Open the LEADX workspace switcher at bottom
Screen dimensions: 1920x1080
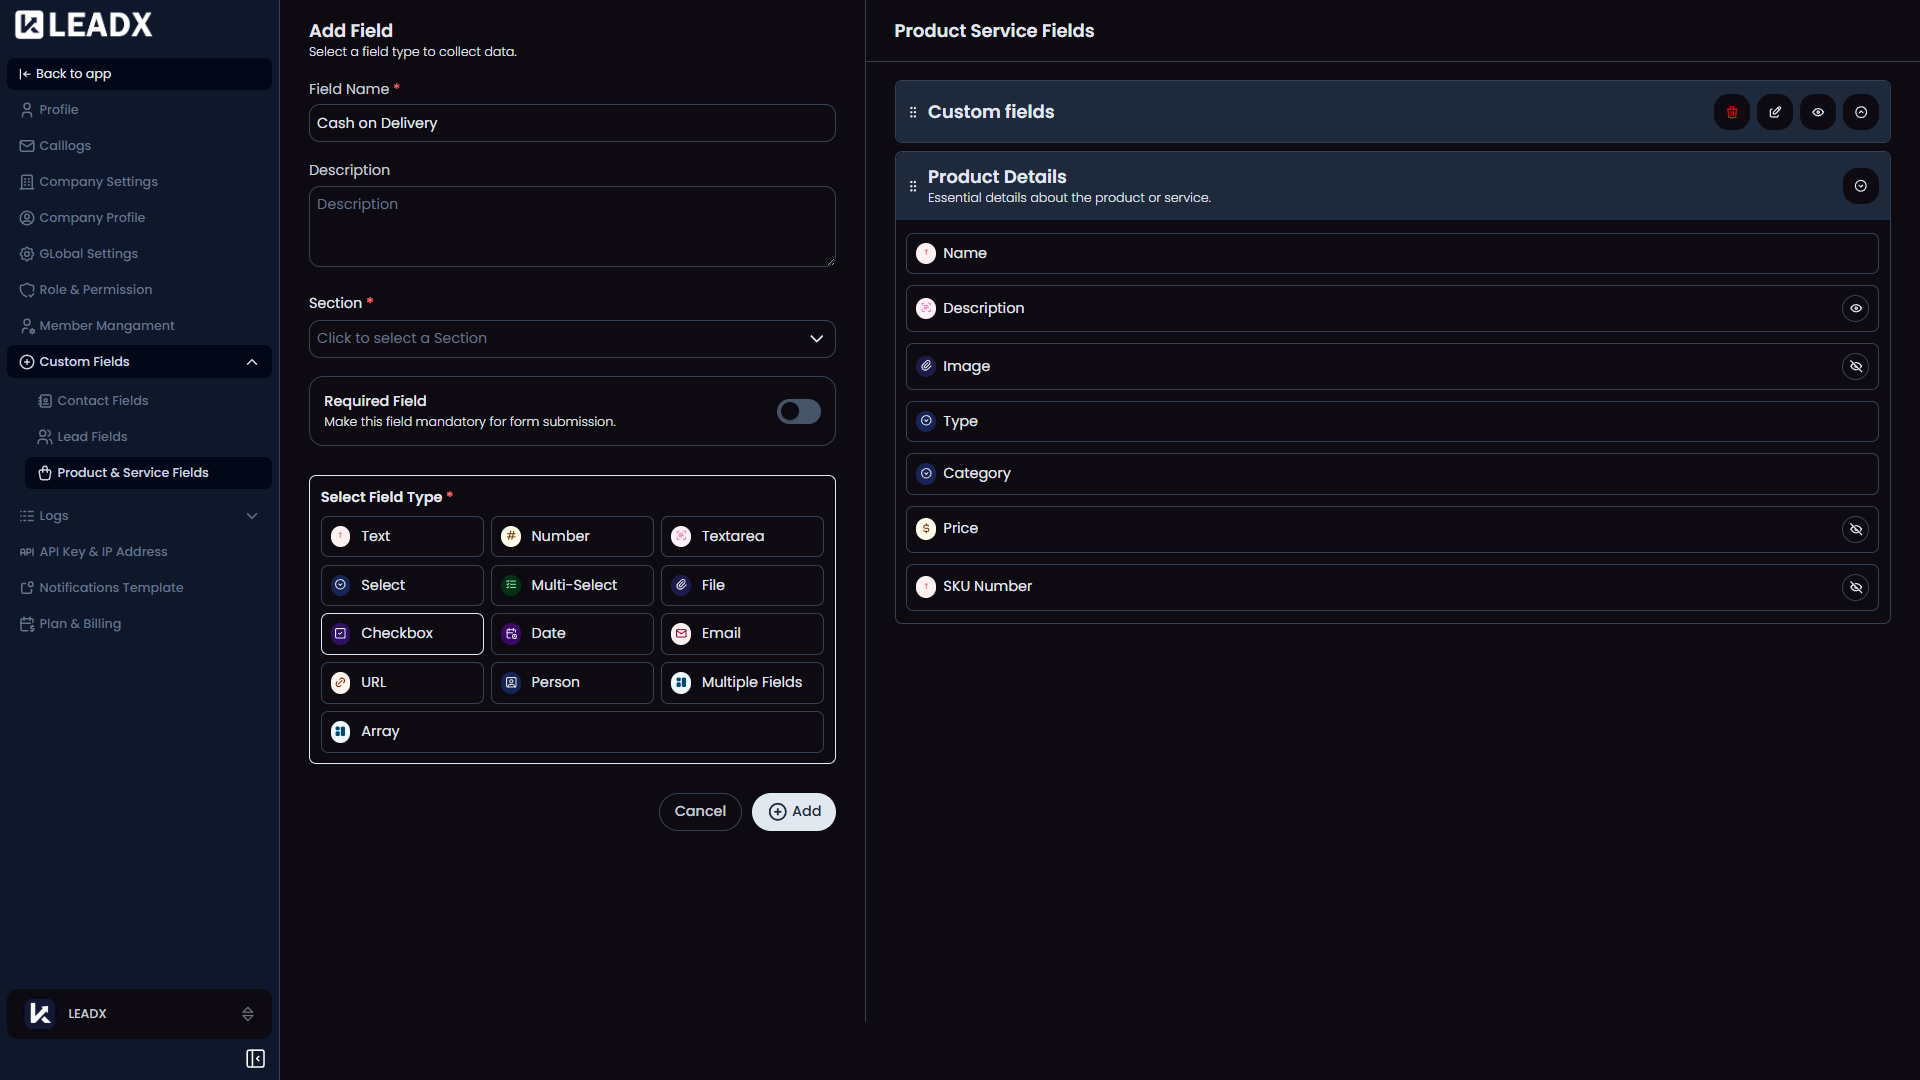[139, 1013]
